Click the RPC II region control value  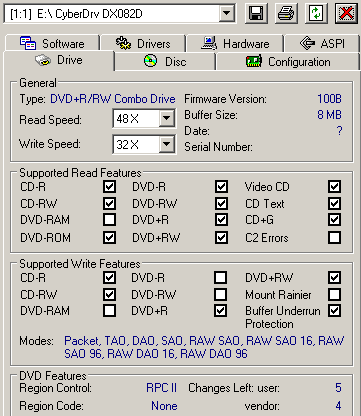(161, 388)
